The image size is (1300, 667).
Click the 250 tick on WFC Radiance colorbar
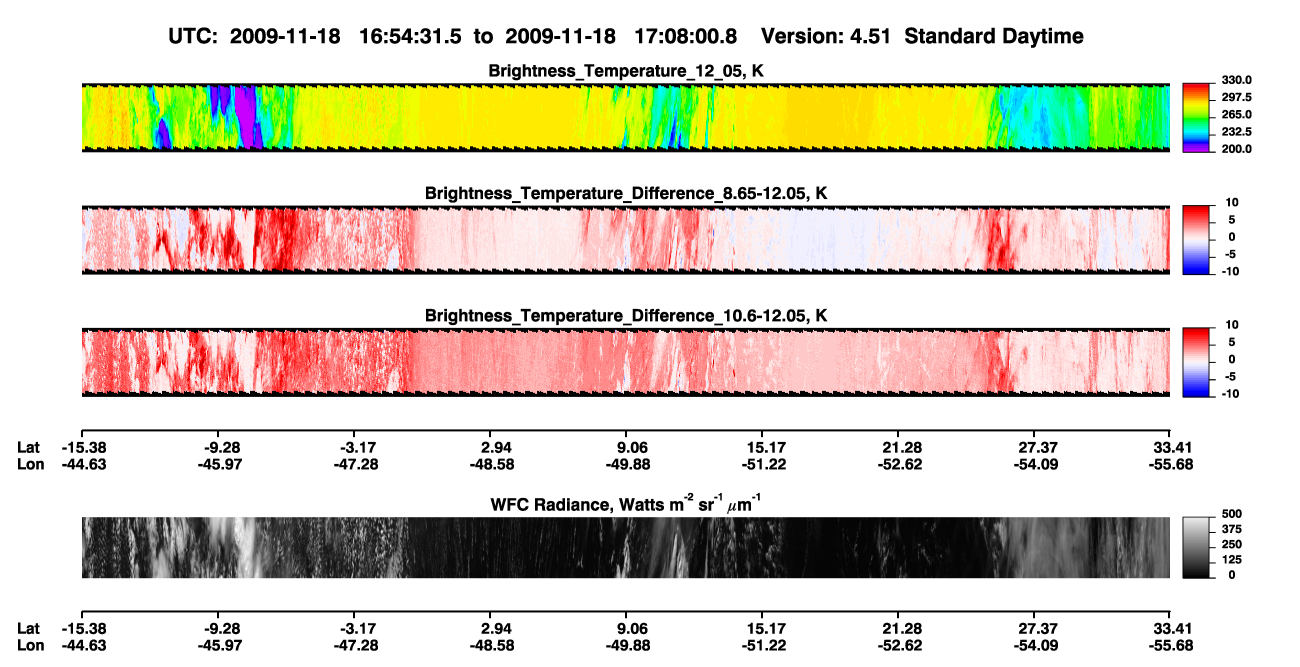pos(1231,545)
